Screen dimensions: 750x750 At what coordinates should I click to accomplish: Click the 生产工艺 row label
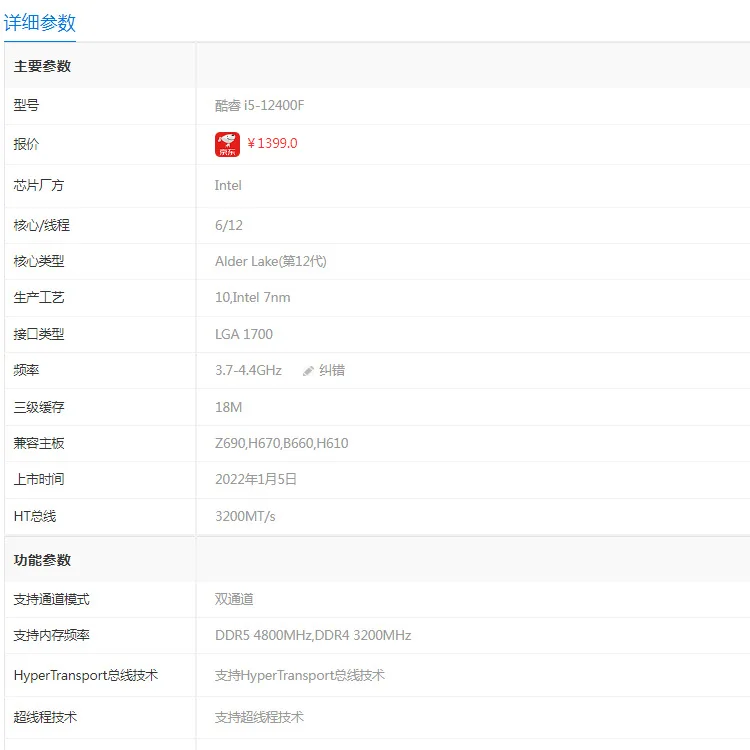coord(39,298)
